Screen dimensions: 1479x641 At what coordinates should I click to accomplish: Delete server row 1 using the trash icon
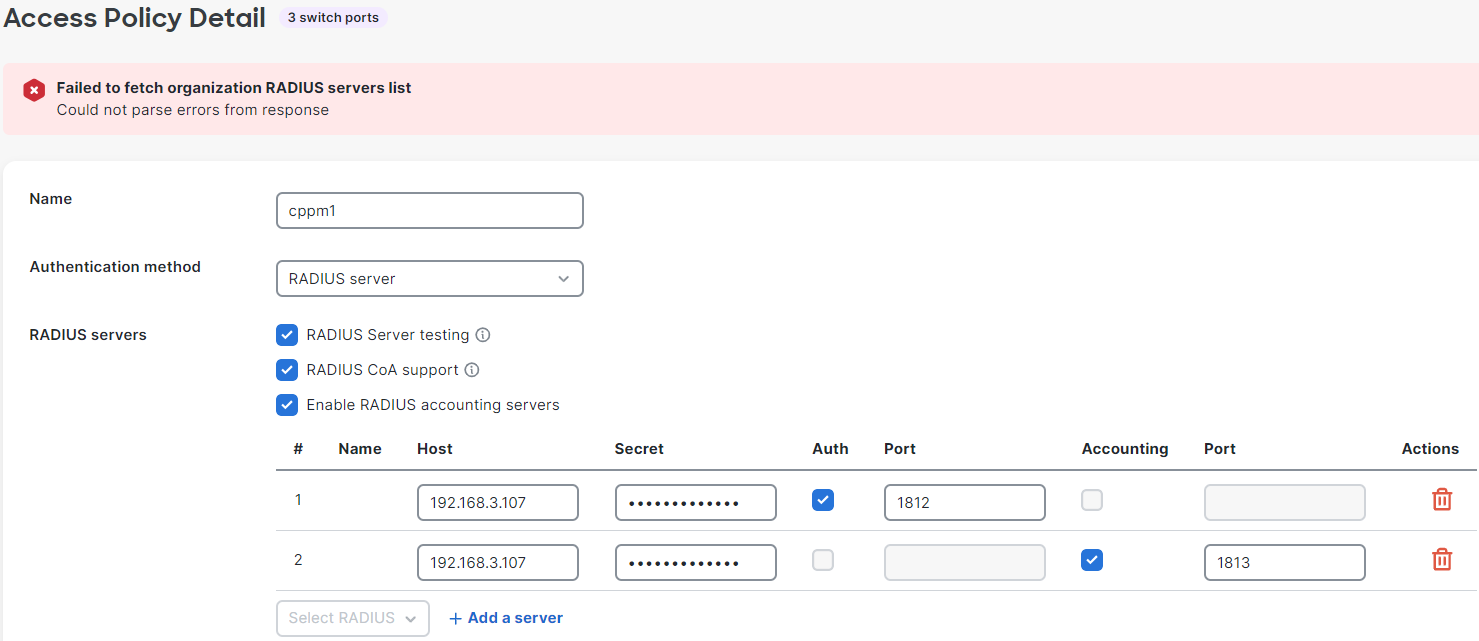(1442, 499)
